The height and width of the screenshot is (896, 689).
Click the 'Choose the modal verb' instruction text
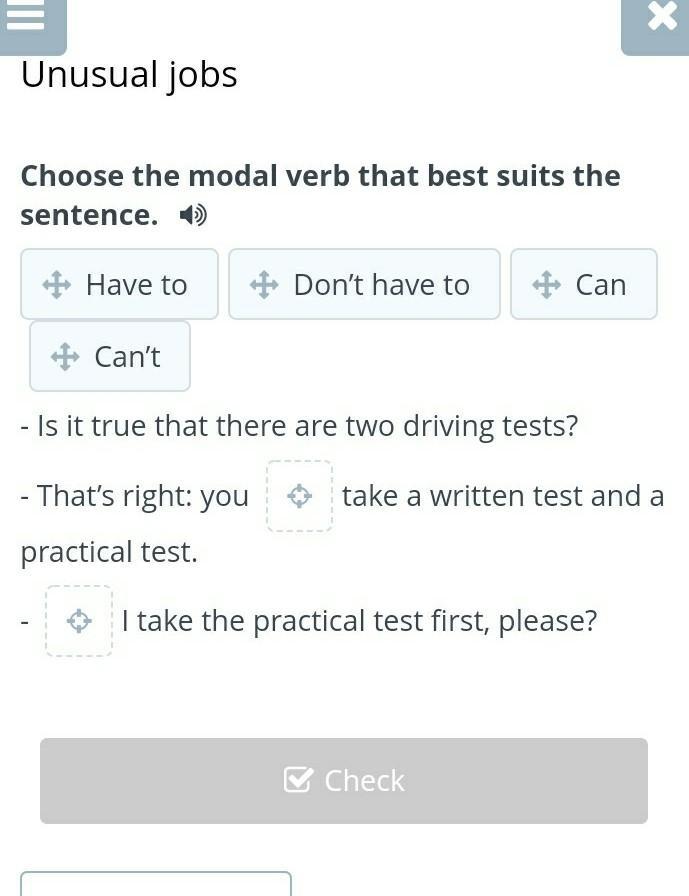pos(321,195)
